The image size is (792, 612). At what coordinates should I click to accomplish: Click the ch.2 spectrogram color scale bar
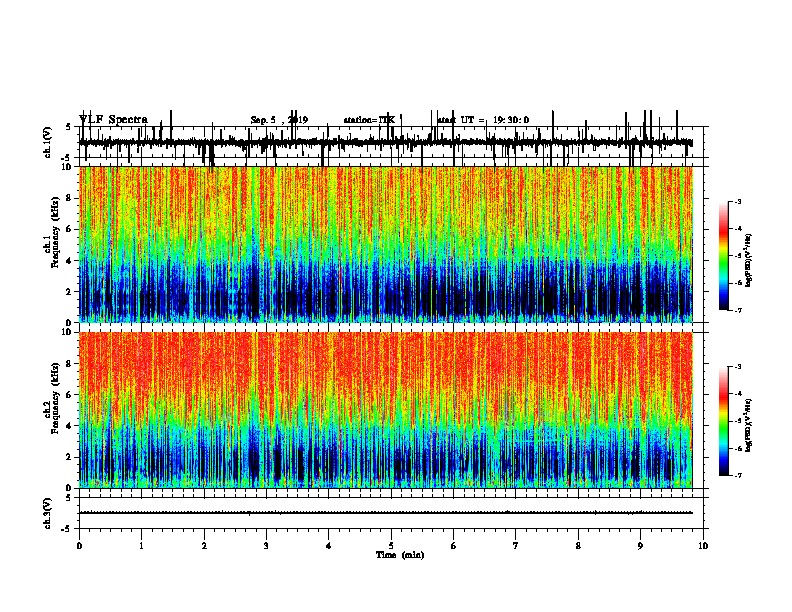[724, 421]
